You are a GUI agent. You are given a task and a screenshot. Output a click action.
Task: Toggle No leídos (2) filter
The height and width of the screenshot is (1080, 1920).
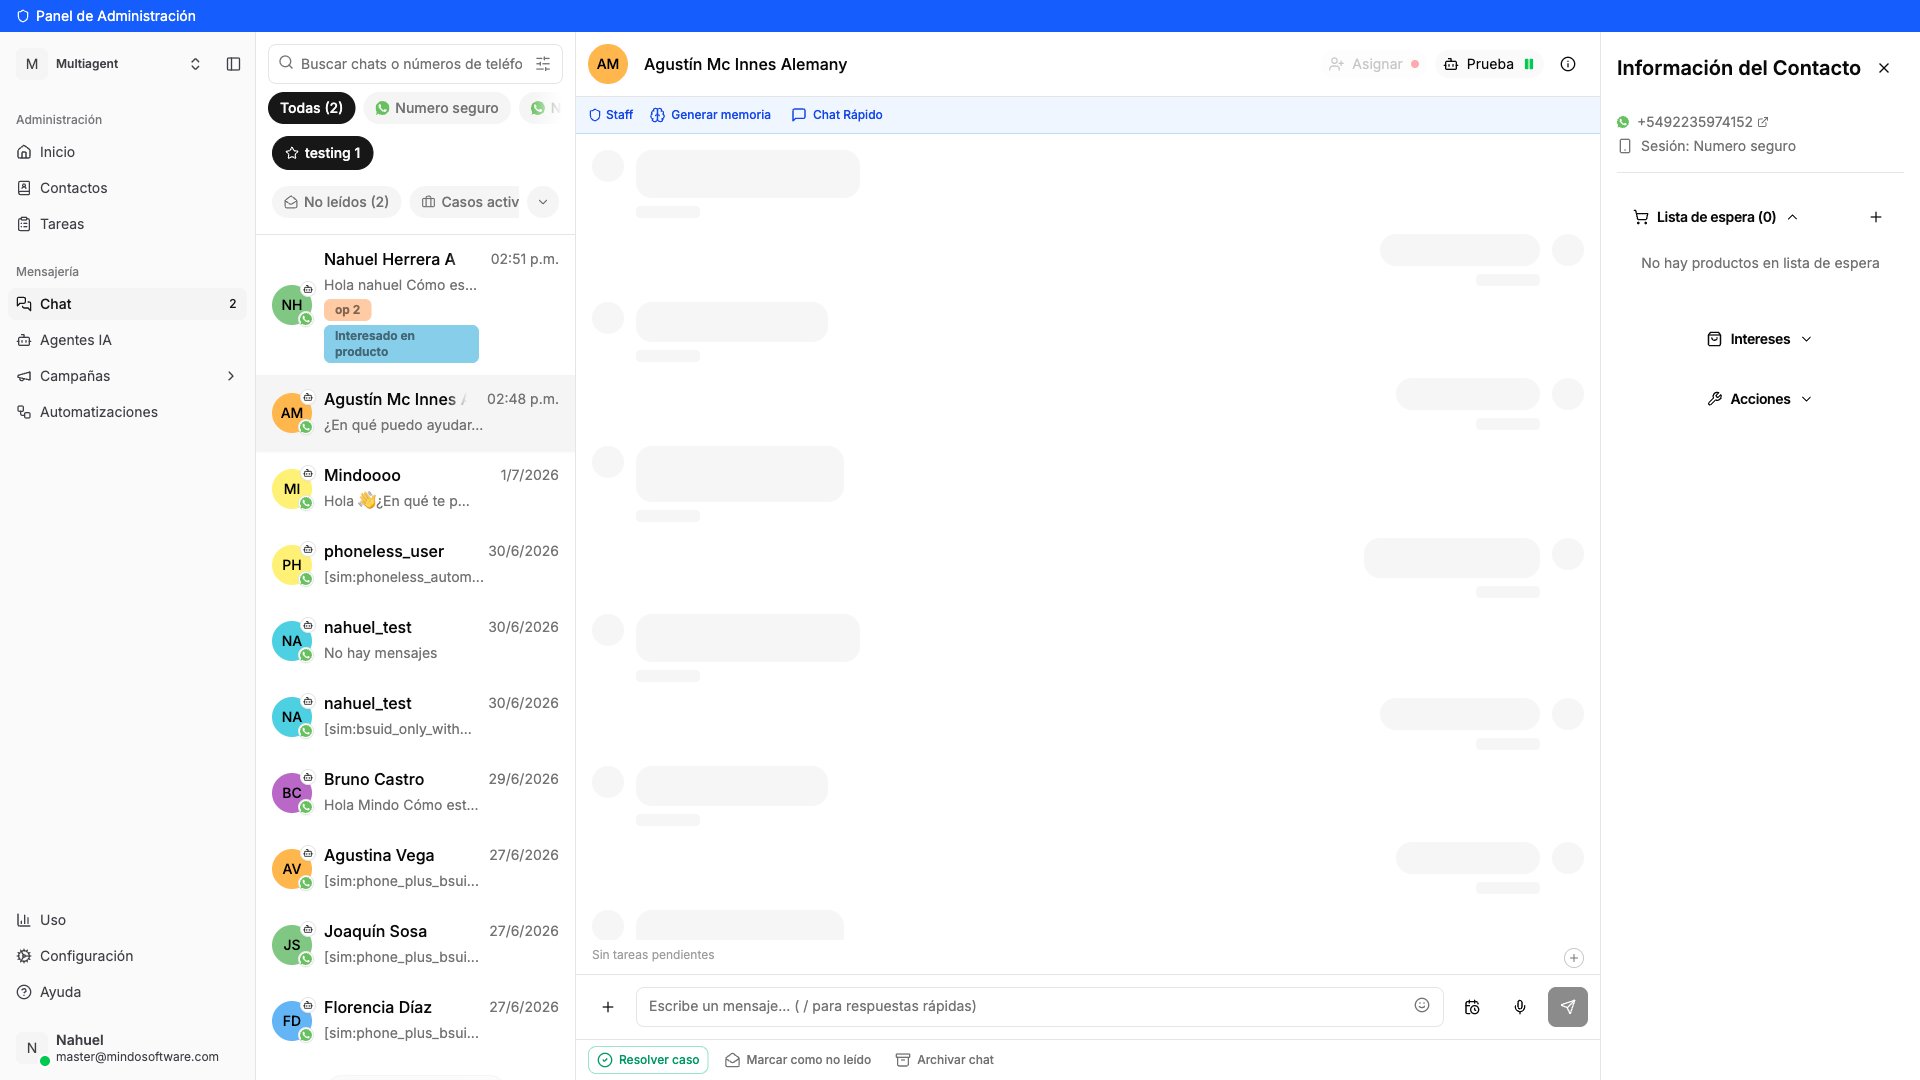pyautogui.click(x=336, y=202)
